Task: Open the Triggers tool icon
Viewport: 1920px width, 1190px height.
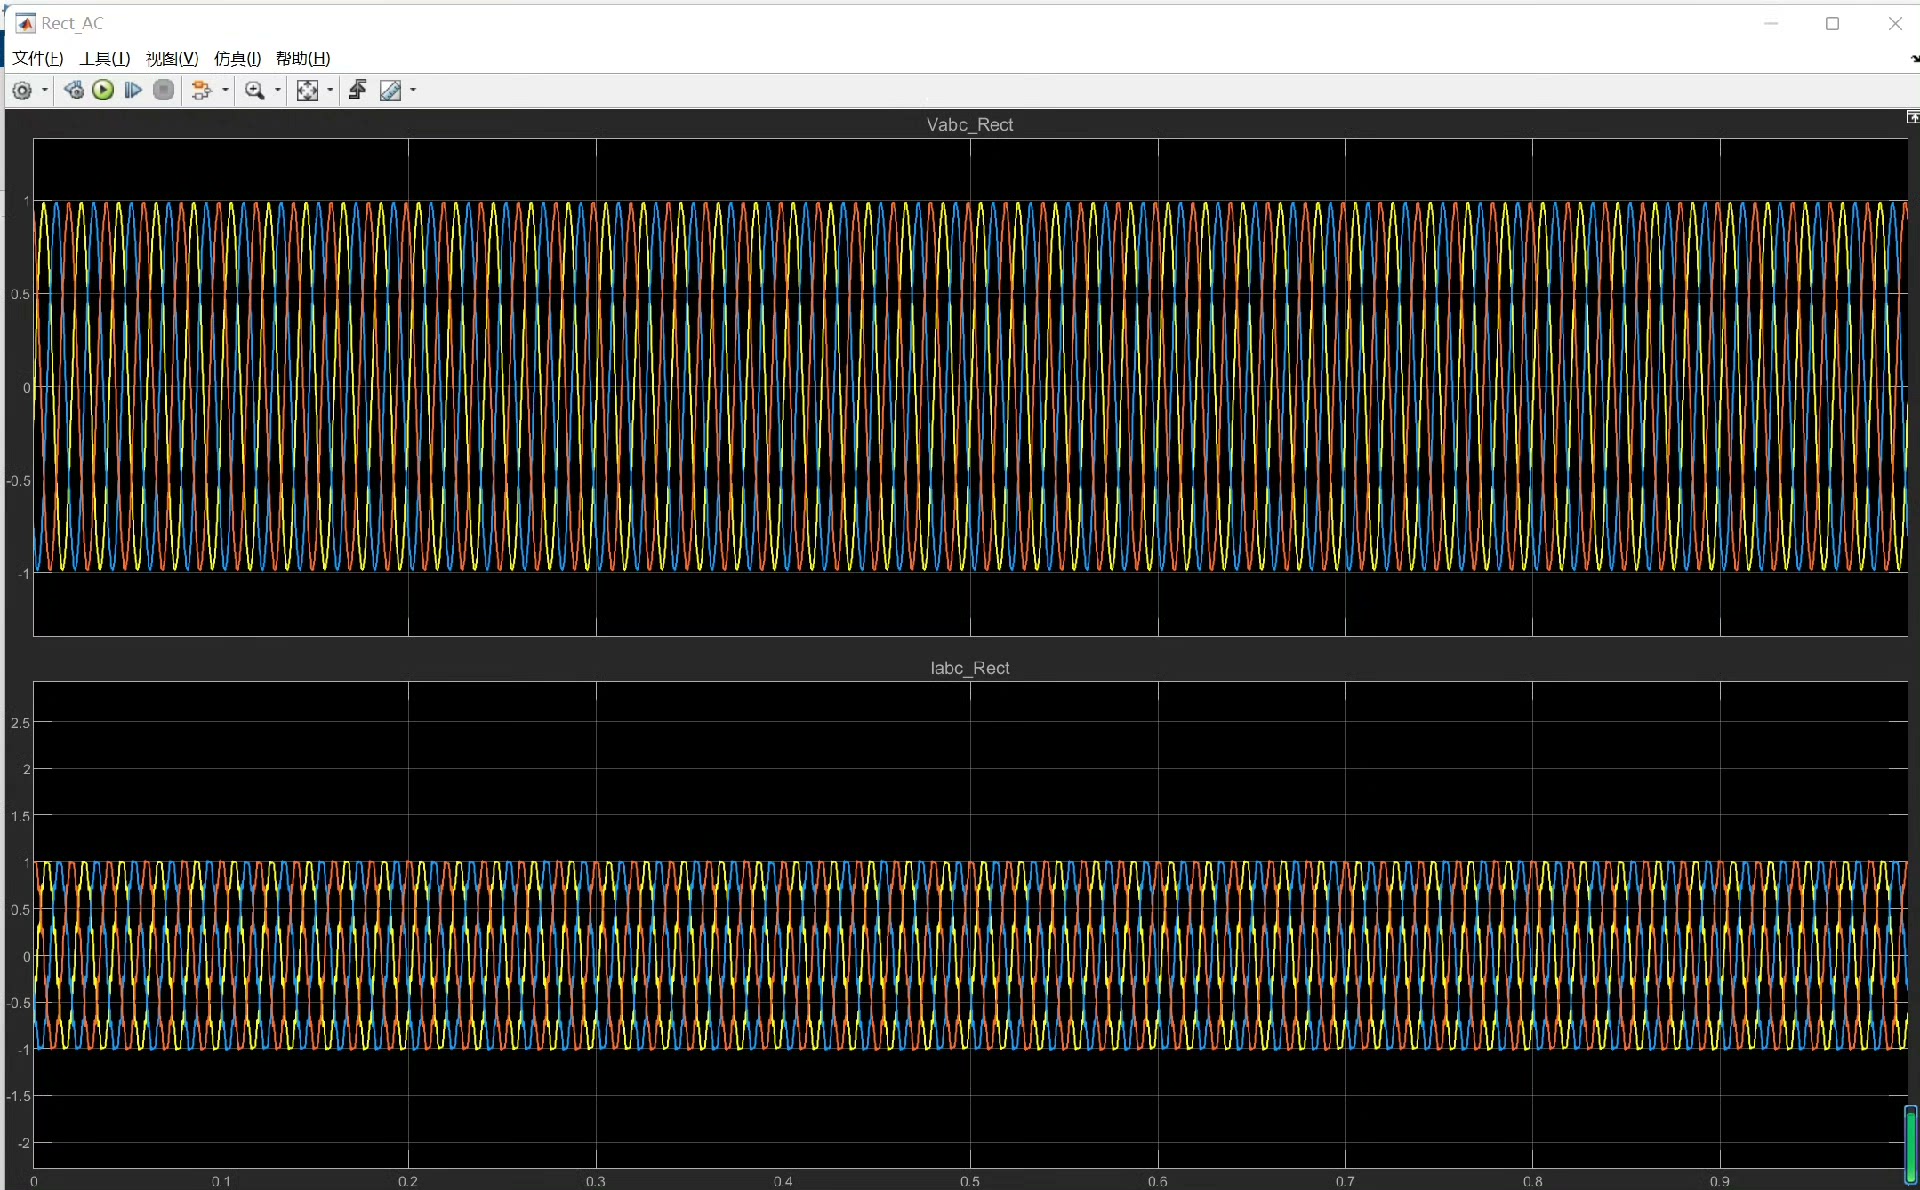Action: point(358,91)
